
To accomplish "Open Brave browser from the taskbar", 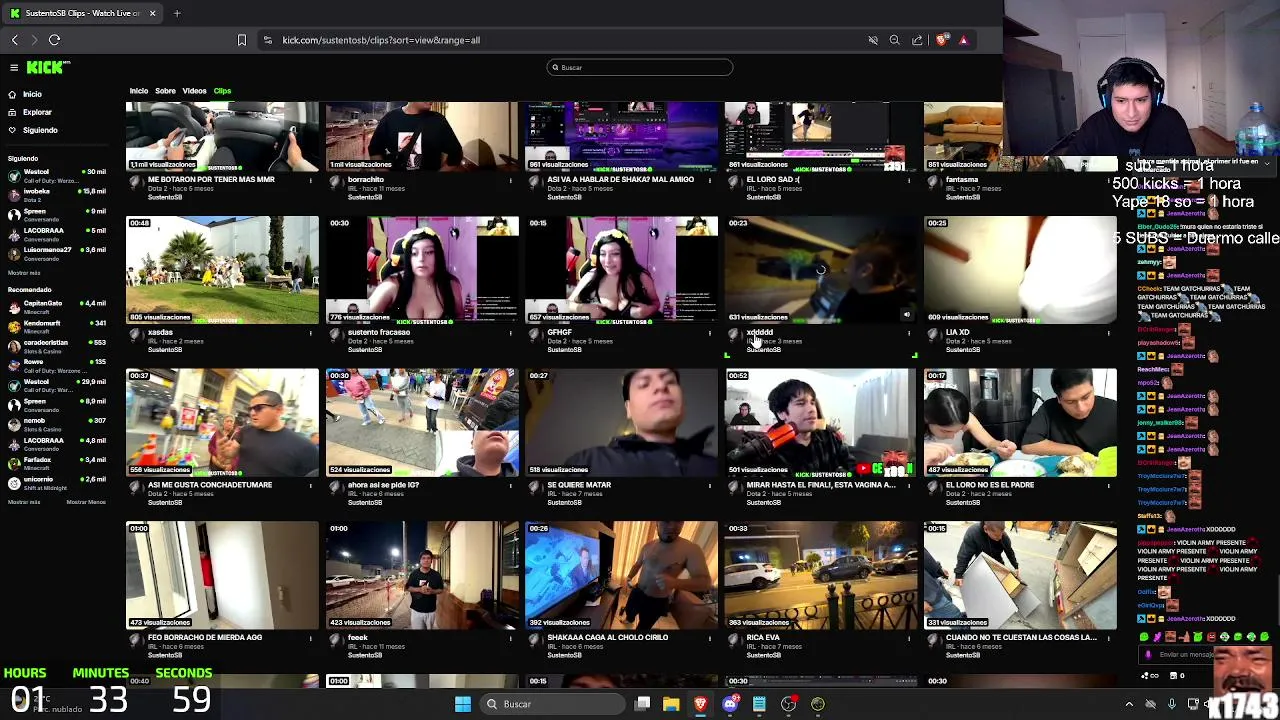I will [x=701, y=704].
